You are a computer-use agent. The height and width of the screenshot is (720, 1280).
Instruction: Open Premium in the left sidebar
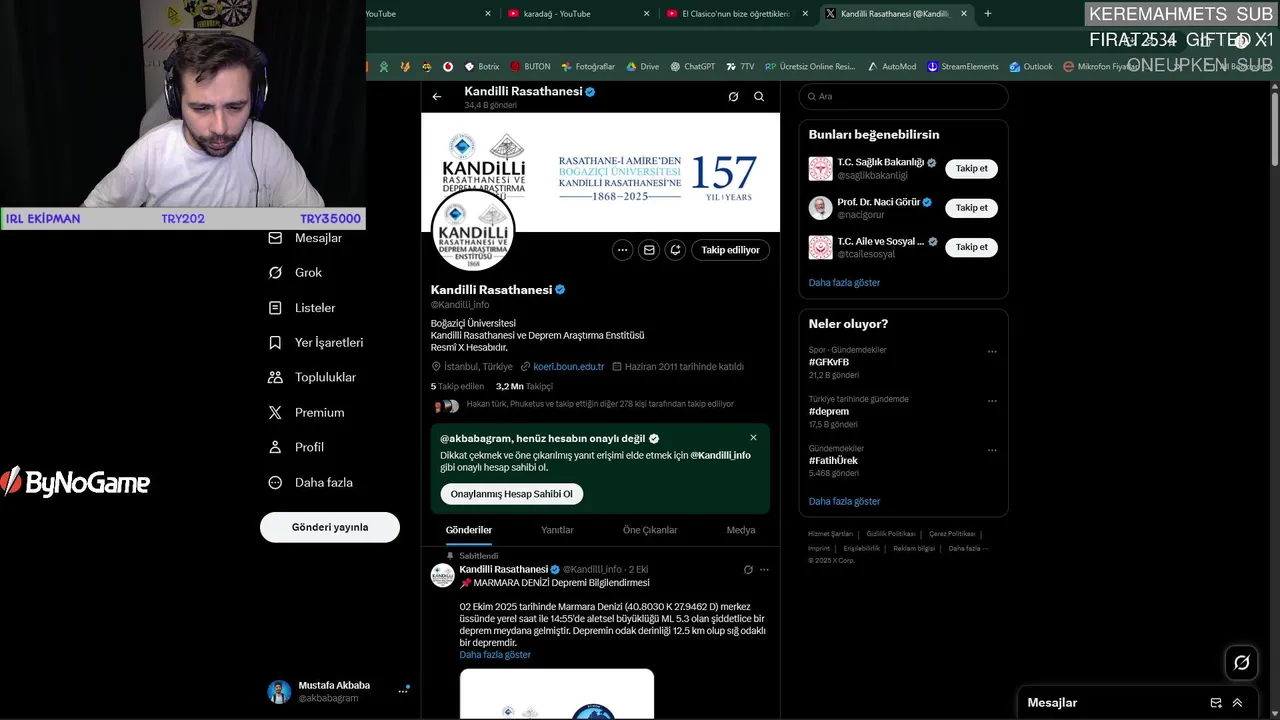point(307,412)
